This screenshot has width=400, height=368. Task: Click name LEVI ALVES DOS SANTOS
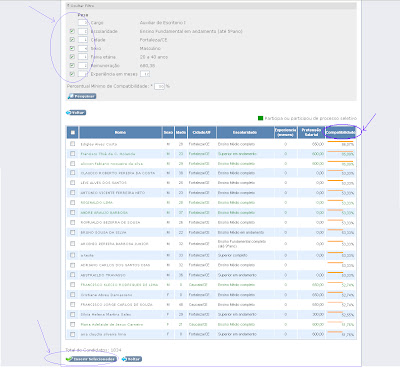click(x=103, y=183)
